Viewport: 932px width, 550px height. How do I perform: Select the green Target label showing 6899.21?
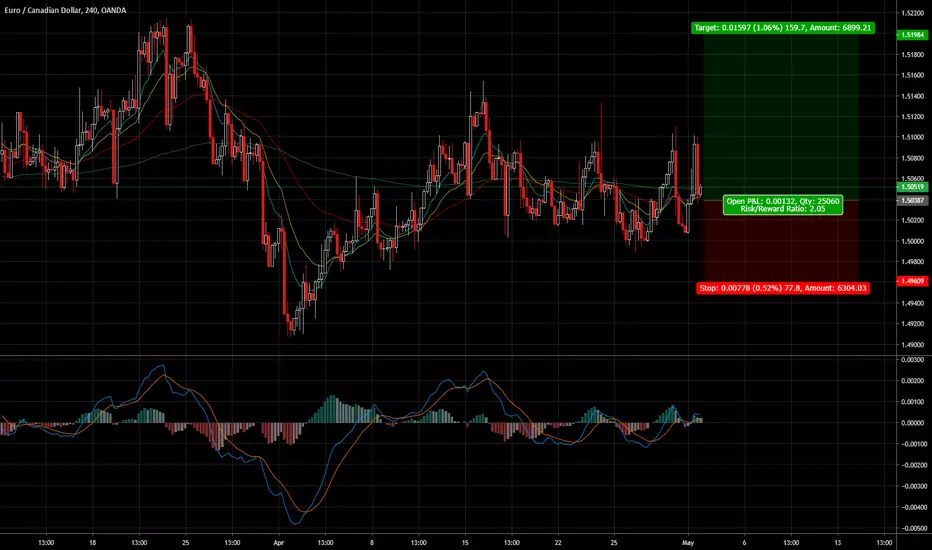783,28
